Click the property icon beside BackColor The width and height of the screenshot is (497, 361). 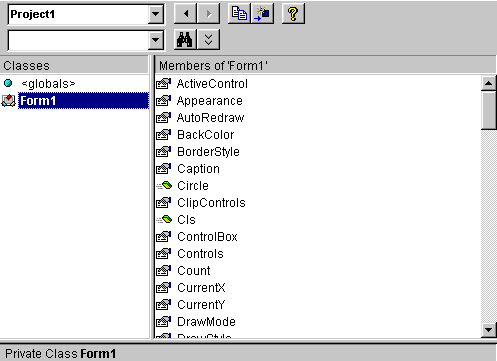tap(164, 134)
